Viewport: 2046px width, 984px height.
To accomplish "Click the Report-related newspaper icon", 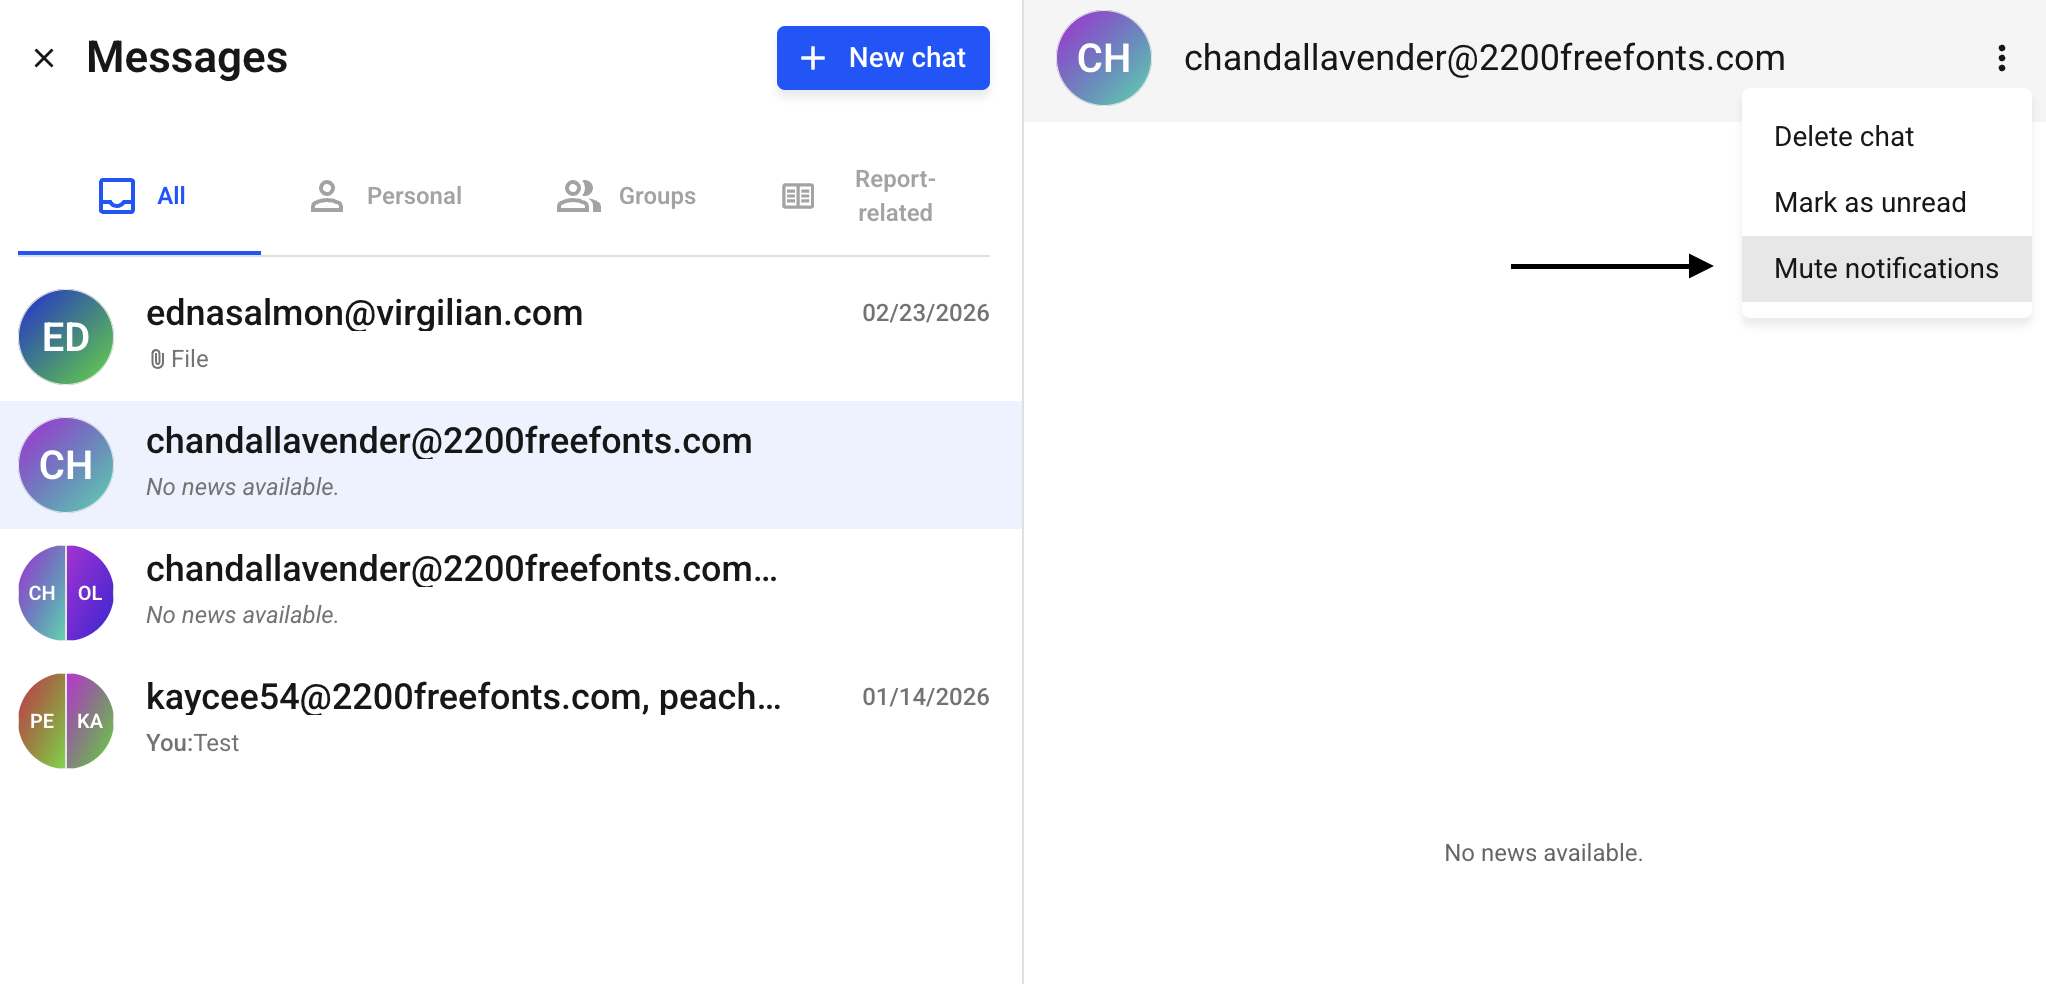I will 798,196.
